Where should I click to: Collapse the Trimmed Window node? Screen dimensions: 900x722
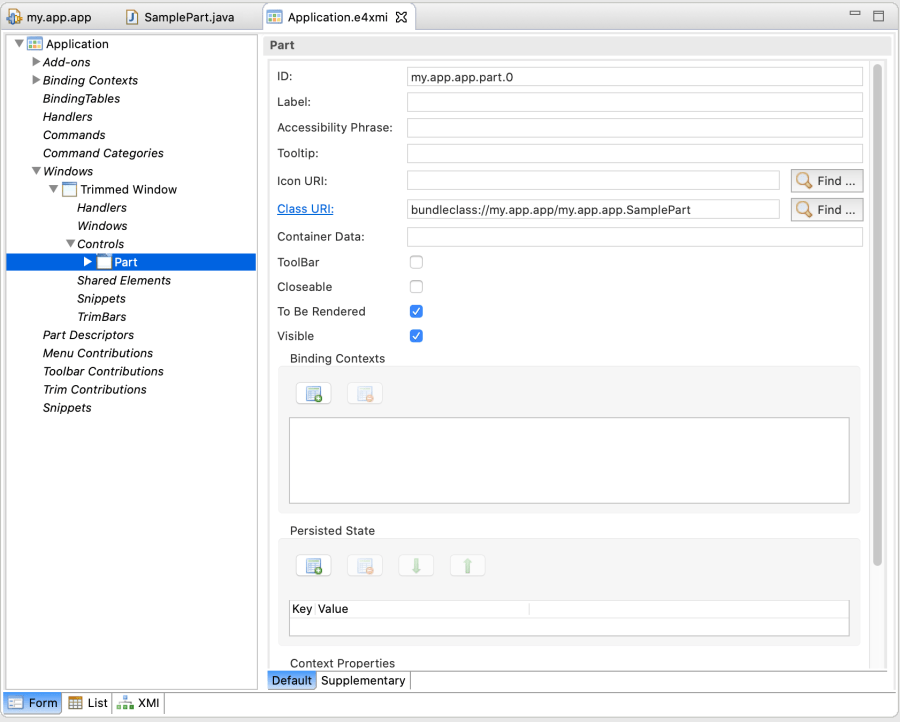[53, 189]
